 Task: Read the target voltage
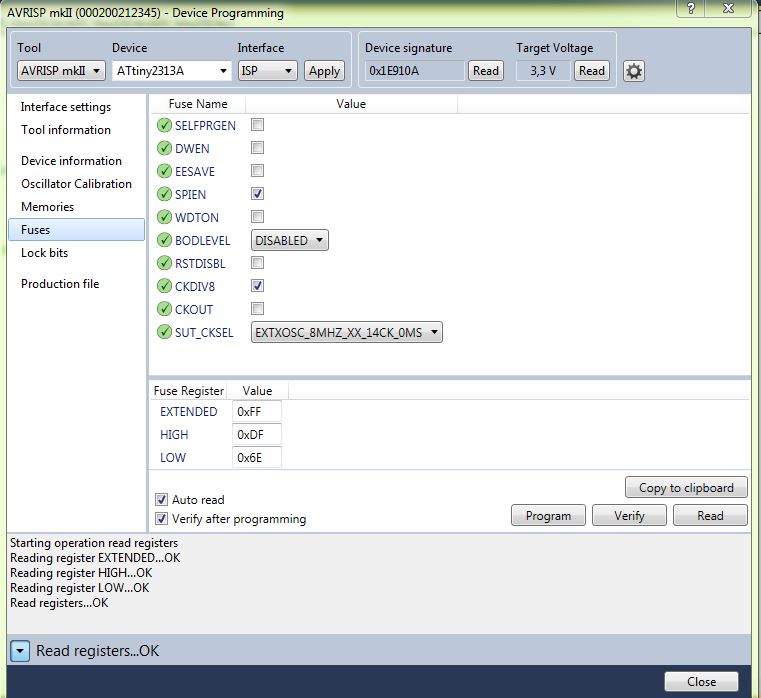[592, 71]
